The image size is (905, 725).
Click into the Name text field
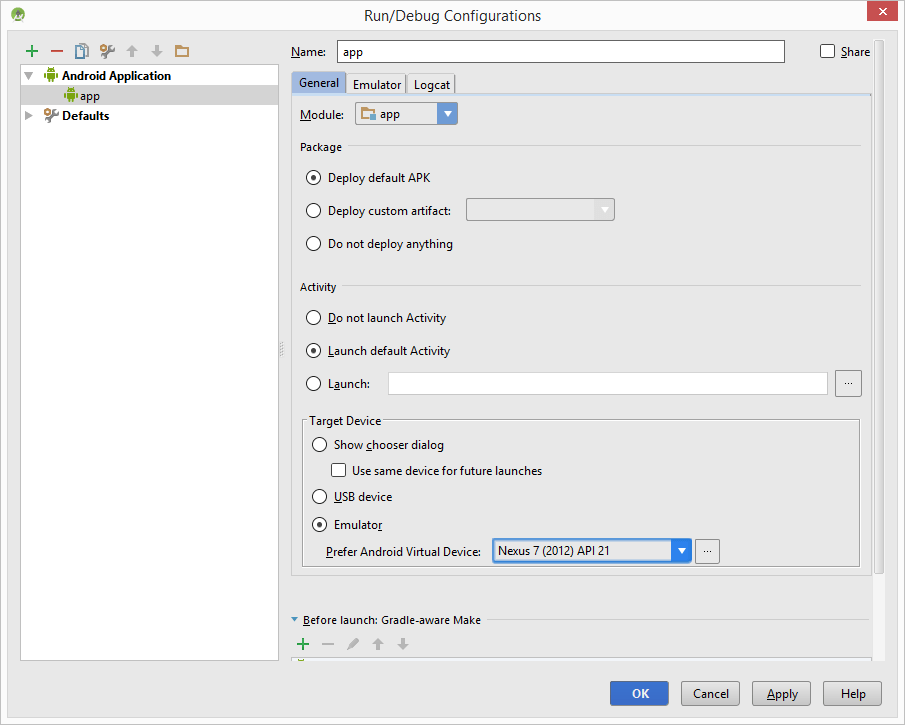point(560,52)
